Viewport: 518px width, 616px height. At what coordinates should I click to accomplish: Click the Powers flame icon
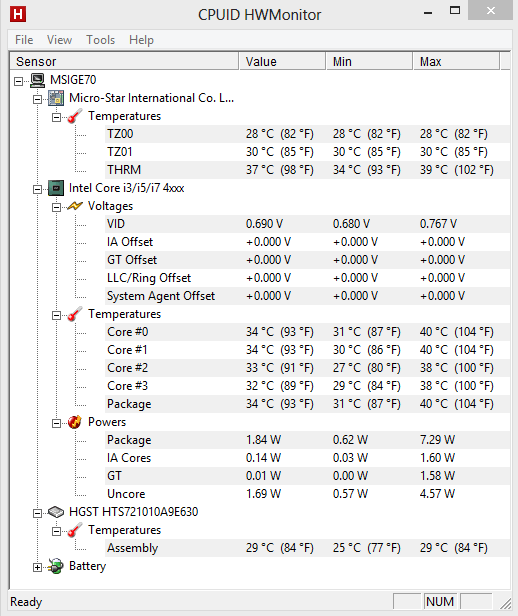(x=75, y=422)
